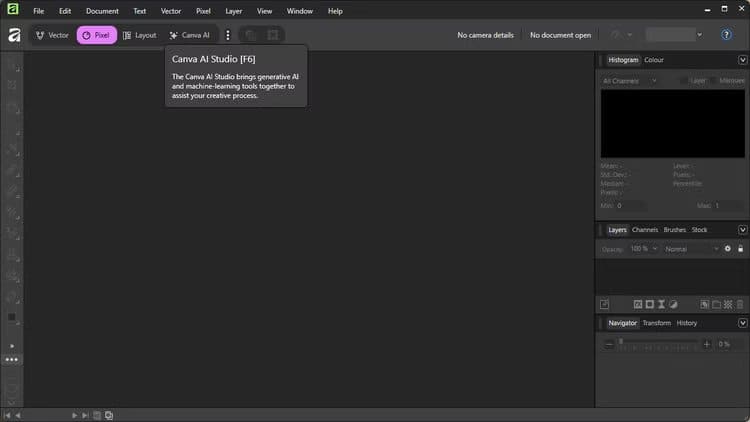Open the Layer menu
Viewport: 750px width, 422px height.
(x=234, y=11)
